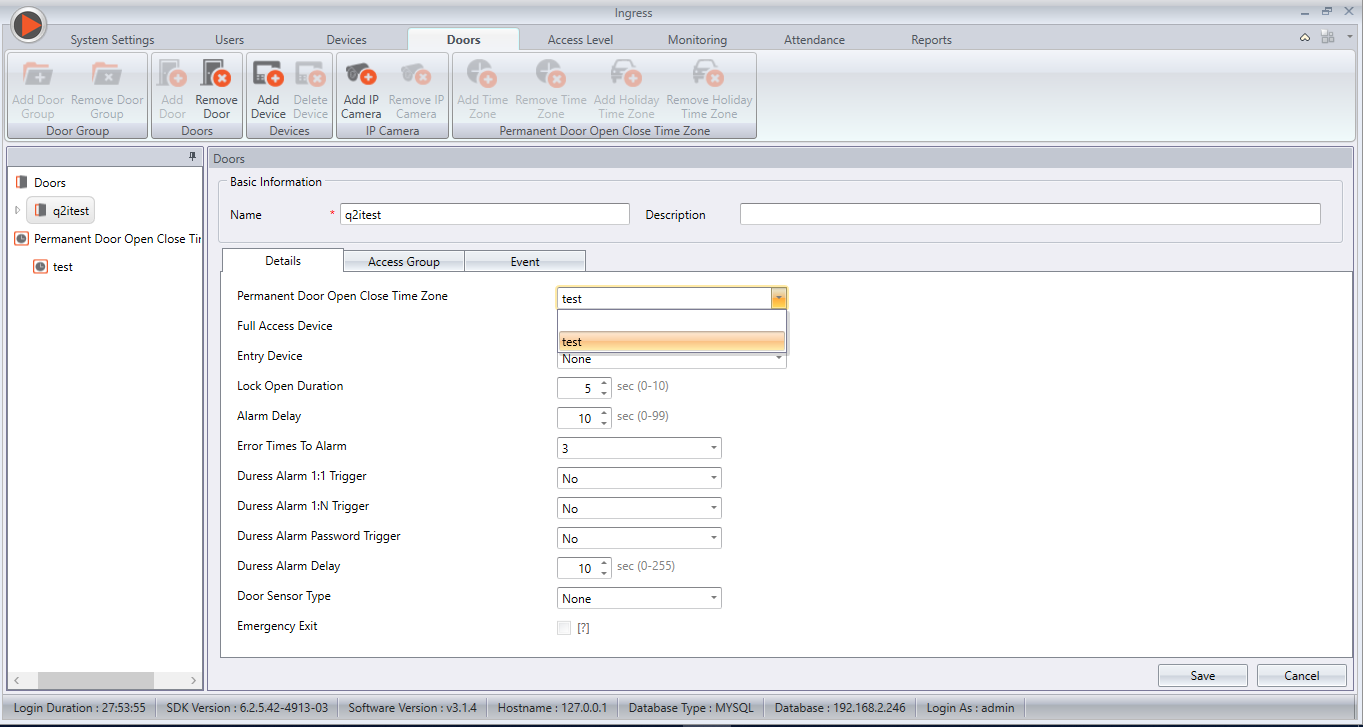Click the Add Door Group toolbar icon
Image resolution: width=1363 pixels, height=727 pixels.
(x=37, y=74)
